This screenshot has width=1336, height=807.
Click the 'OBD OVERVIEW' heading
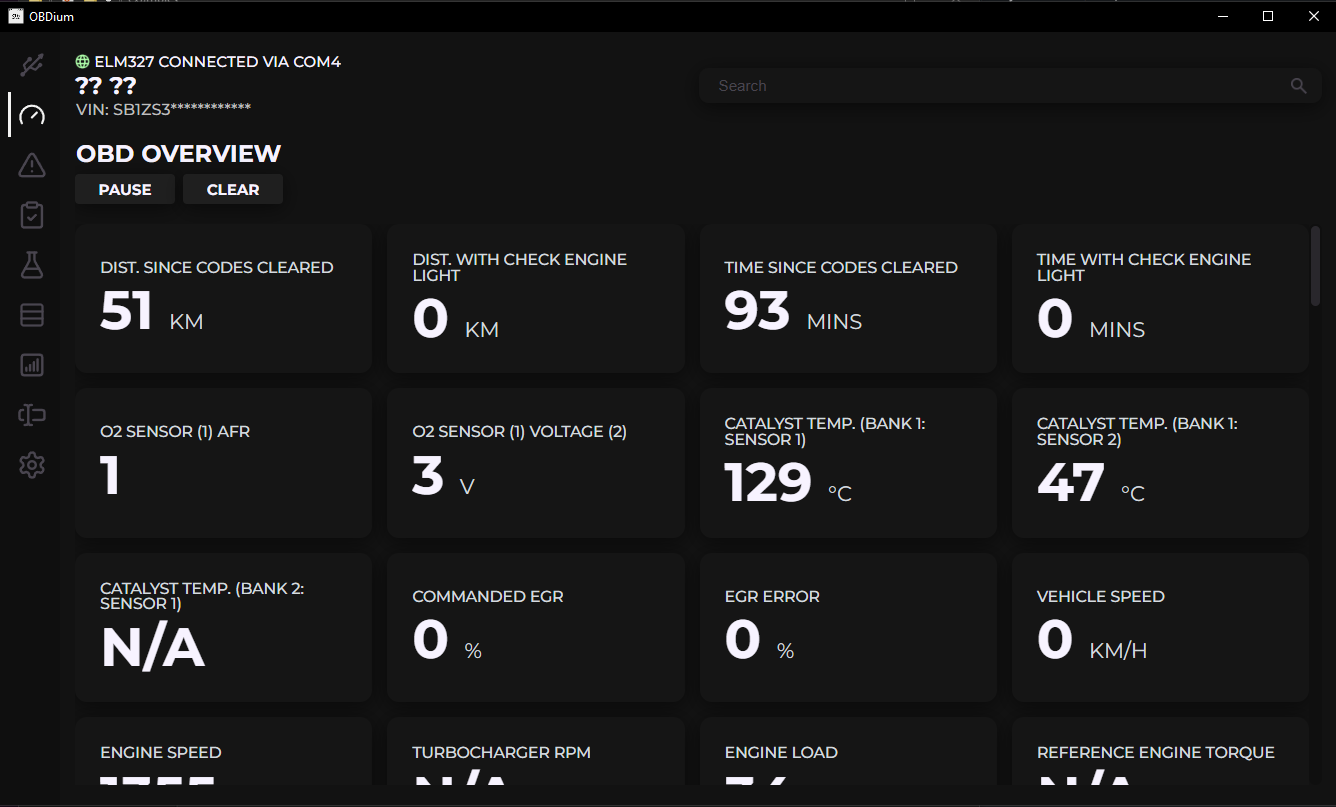[x=179, y=153]
